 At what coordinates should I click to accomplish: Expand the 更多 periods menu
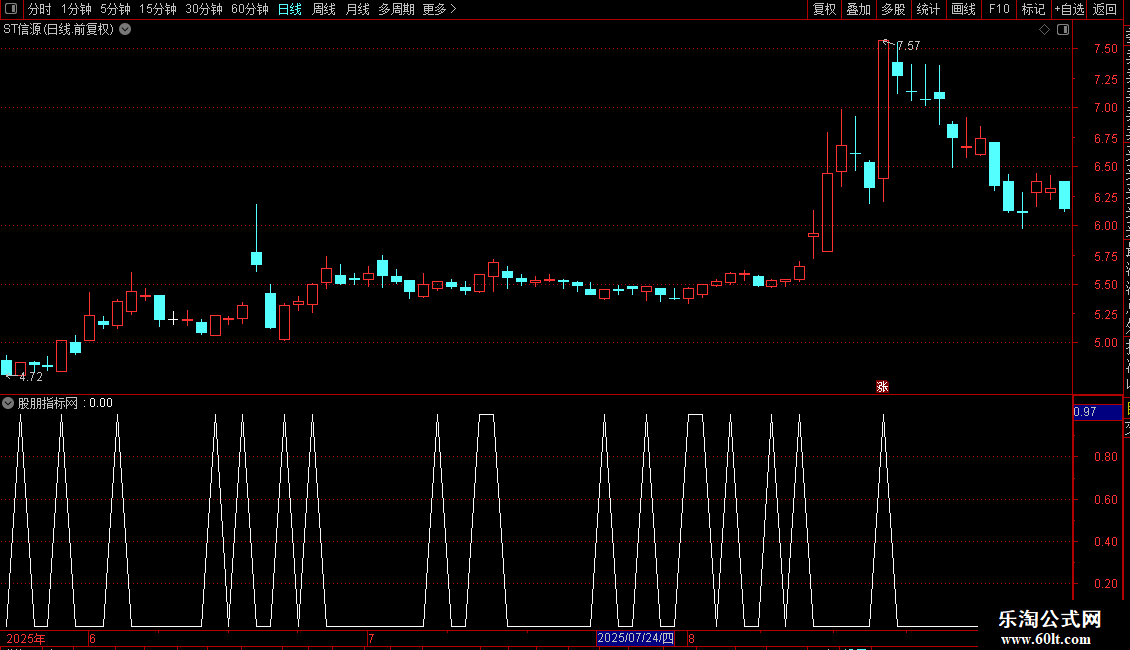(440, 9)
